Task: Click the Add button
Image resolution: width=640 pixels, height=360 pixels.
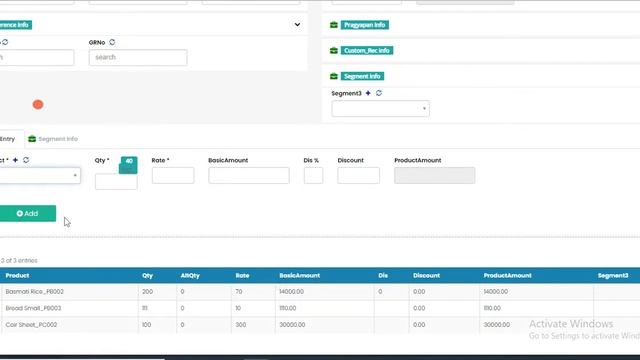Action: pos(28,213)
